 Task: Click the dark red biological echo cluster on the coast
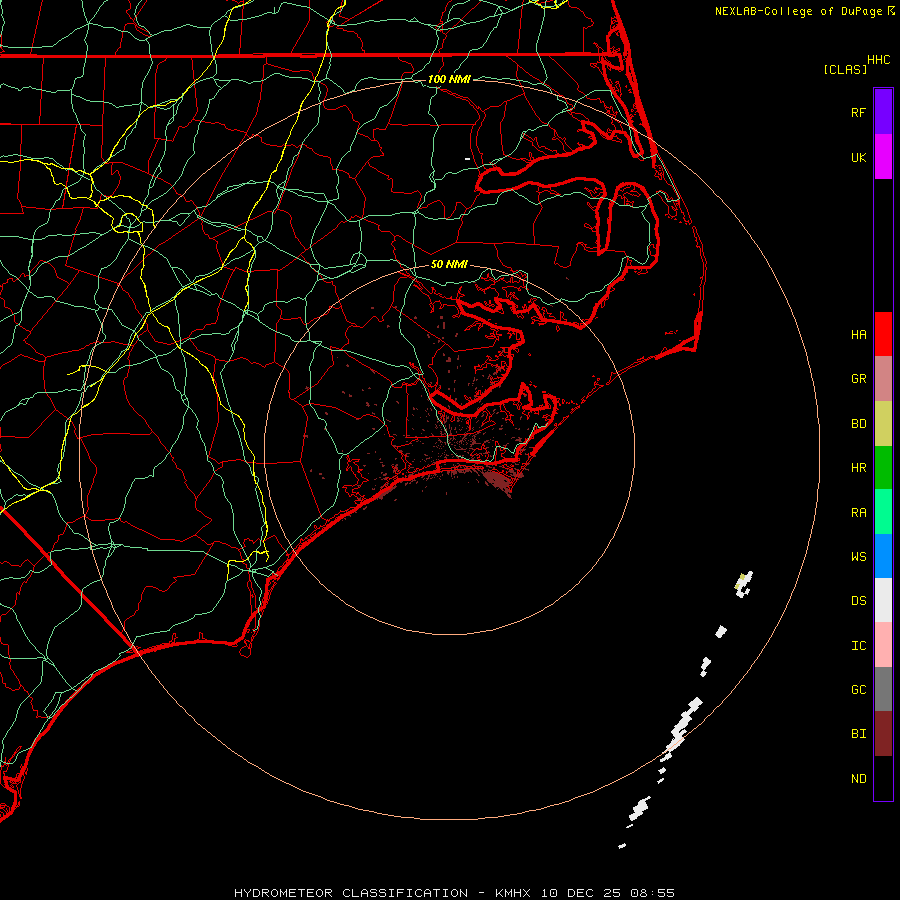tap(498, 480)
